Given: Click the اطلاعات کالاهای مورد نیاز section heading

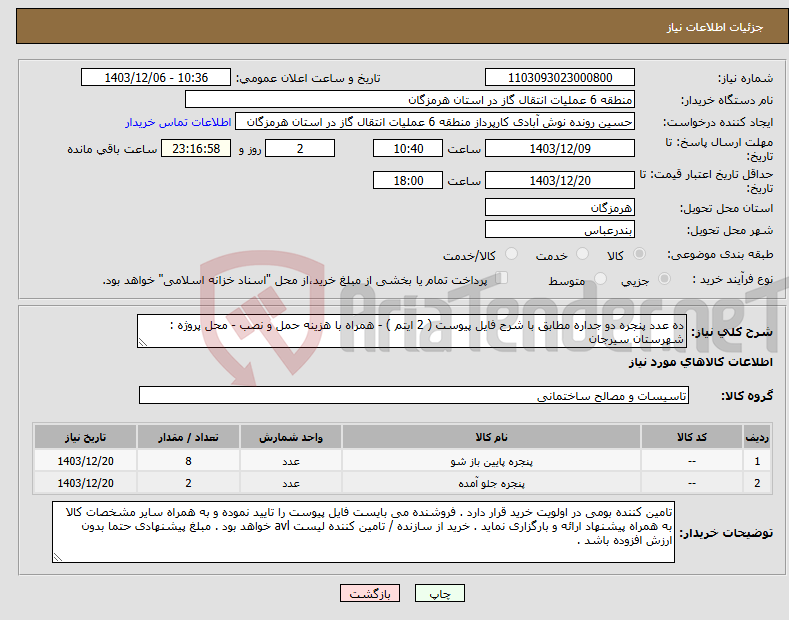Looking at the screenshot, I should (700, 362).
